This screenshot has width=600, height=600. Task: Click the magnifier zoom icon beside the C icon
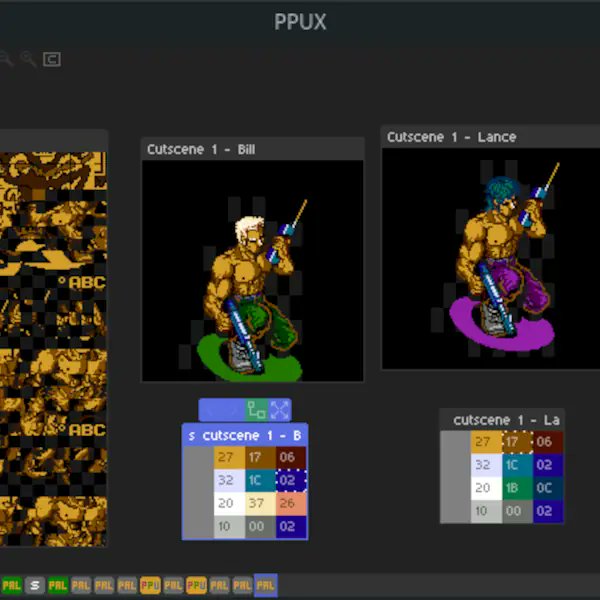[x=28, y=59]
